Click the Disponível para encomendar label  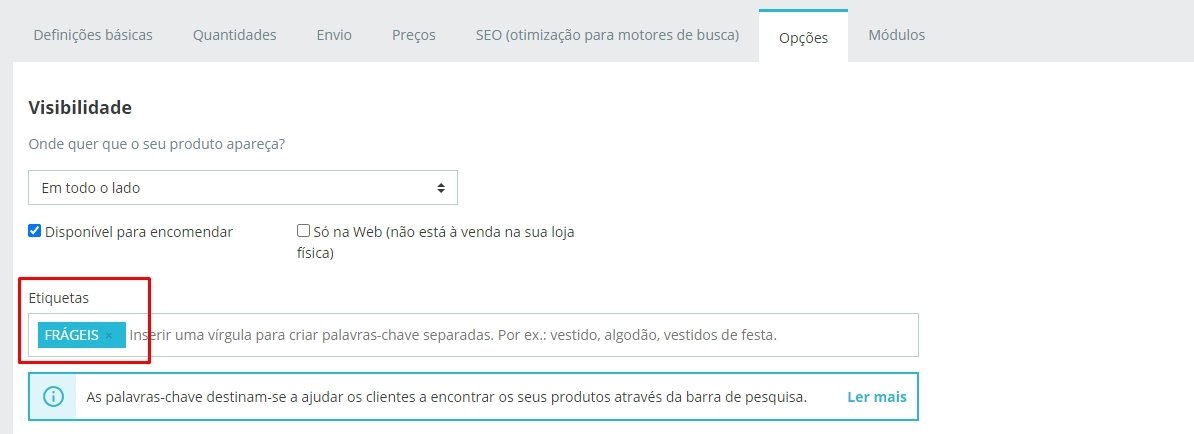[x=139, y=231]
